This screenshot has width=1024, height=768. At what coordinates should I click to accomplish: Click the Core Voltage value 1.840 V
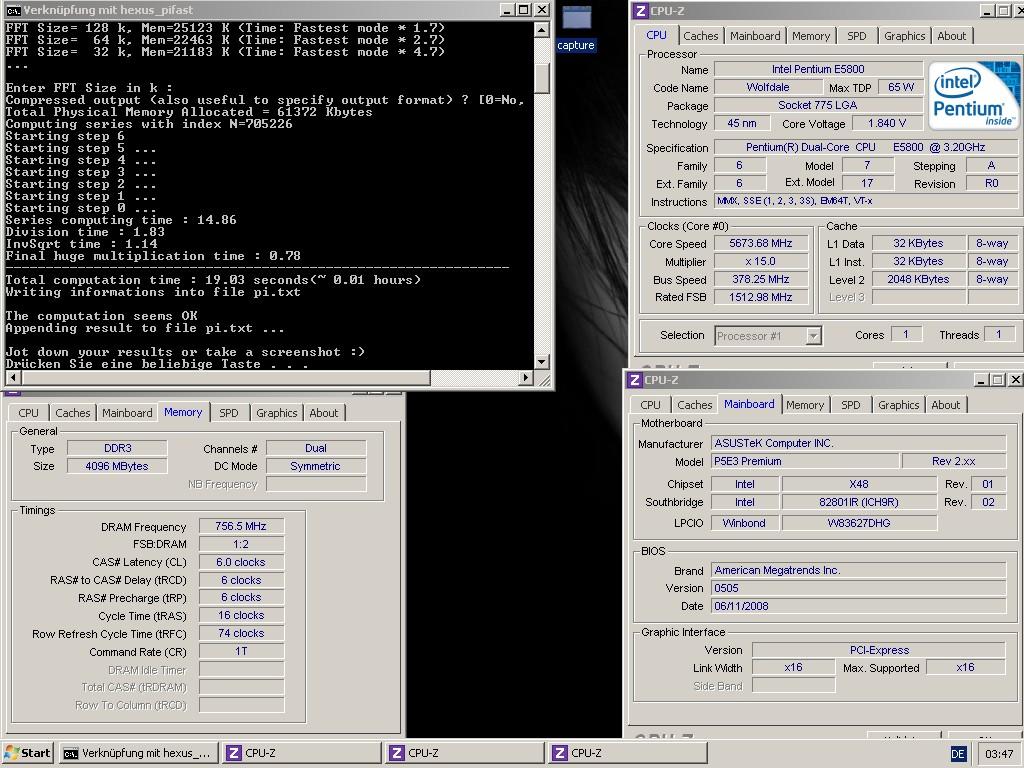pyautogui.click(x=886, y=123)
